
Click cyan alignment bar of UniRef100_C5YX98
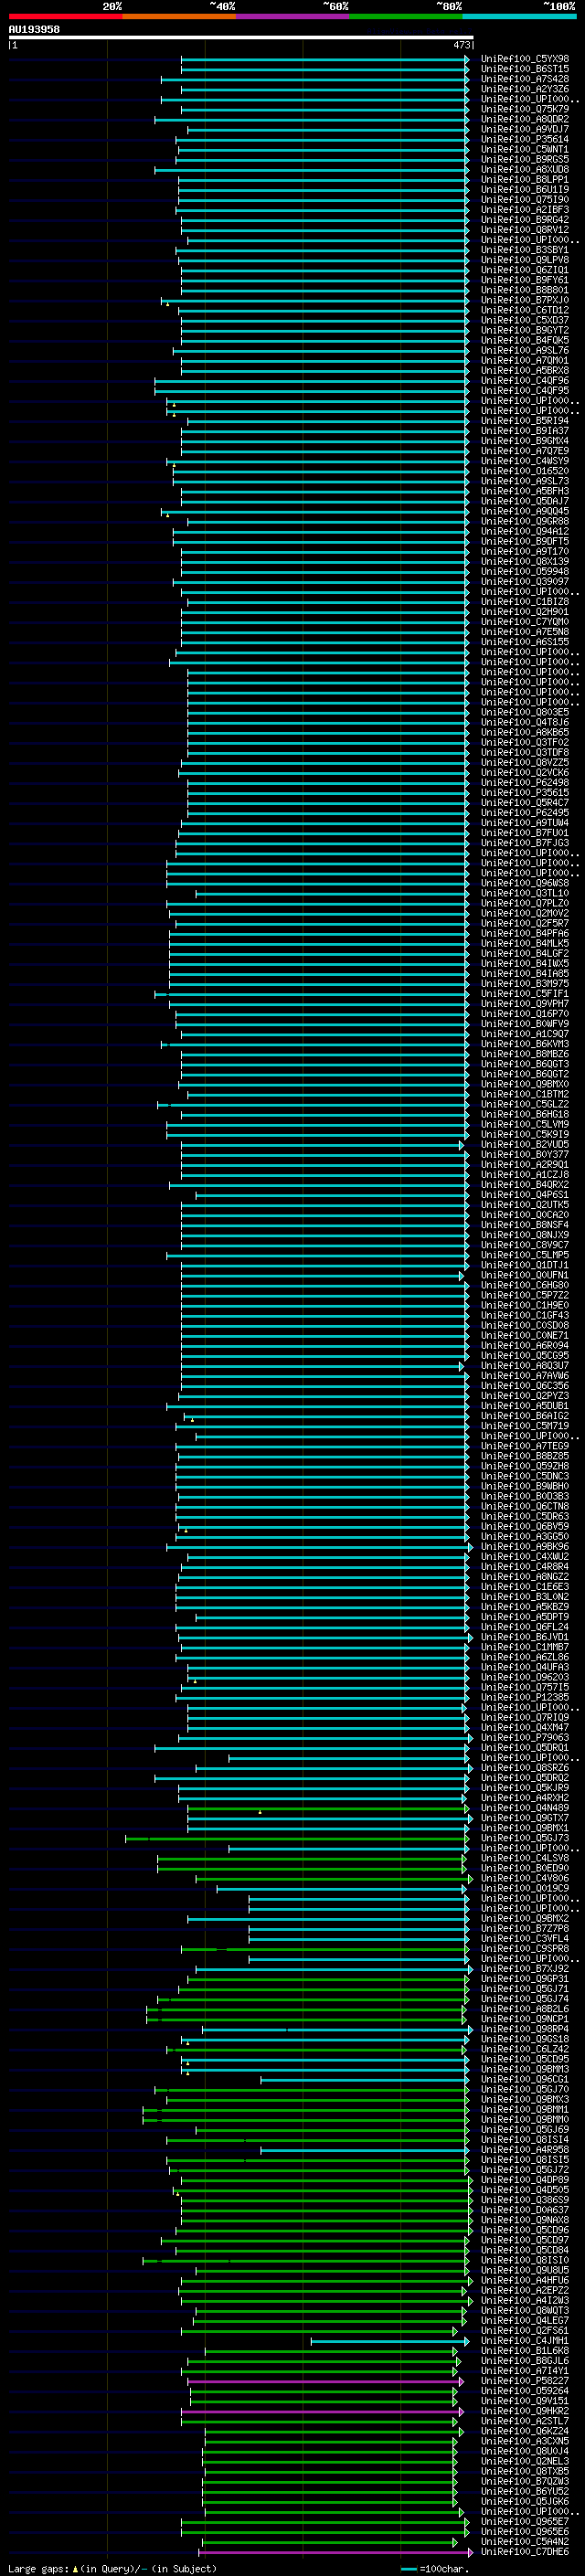pos(324,59)
